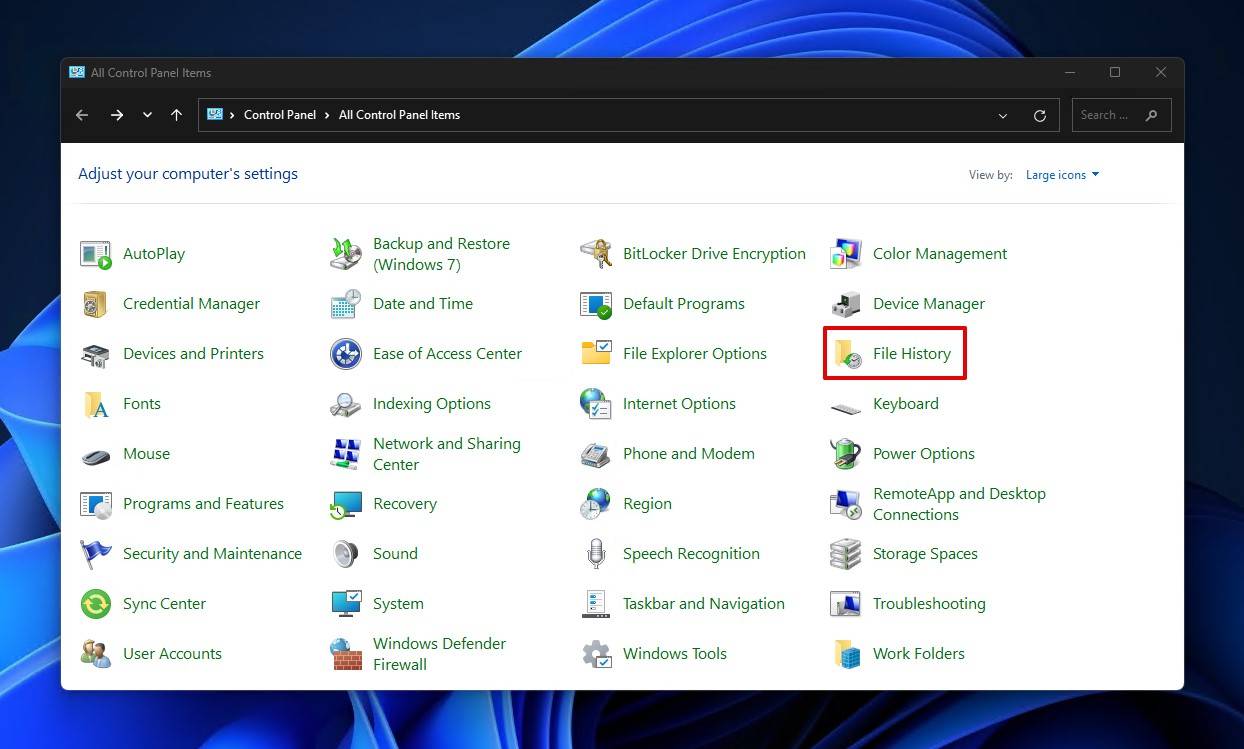Open the Storage Spaces icon
The width and height of the screenshot is (1244, 749).
[846, 554]
